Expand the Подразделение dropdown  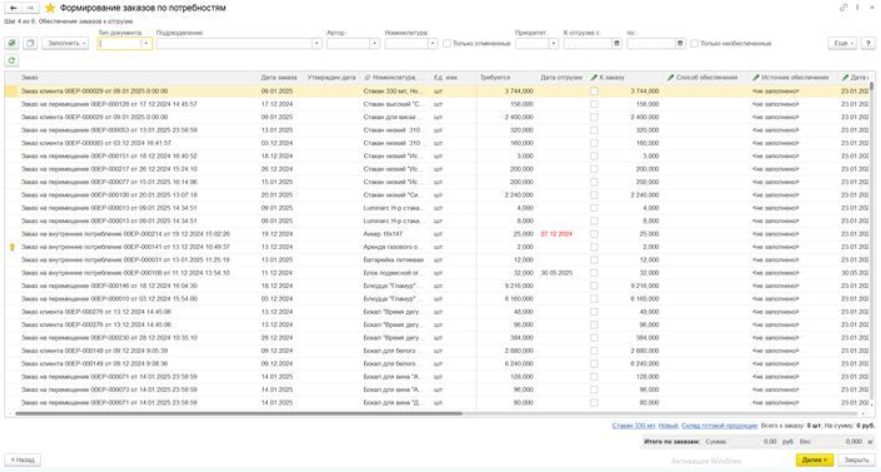coord(317,44)
